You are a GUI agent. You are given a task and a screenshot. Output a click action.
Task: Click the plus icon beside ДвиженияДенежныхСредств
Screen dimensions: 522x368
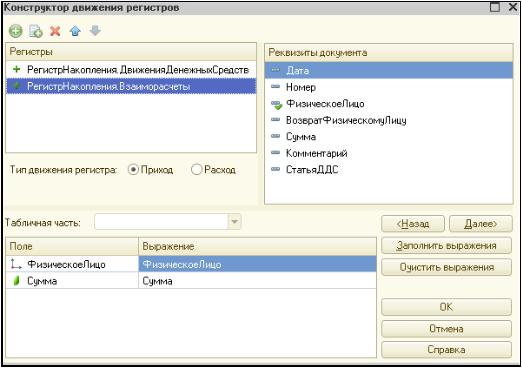(x=16, y=69)
